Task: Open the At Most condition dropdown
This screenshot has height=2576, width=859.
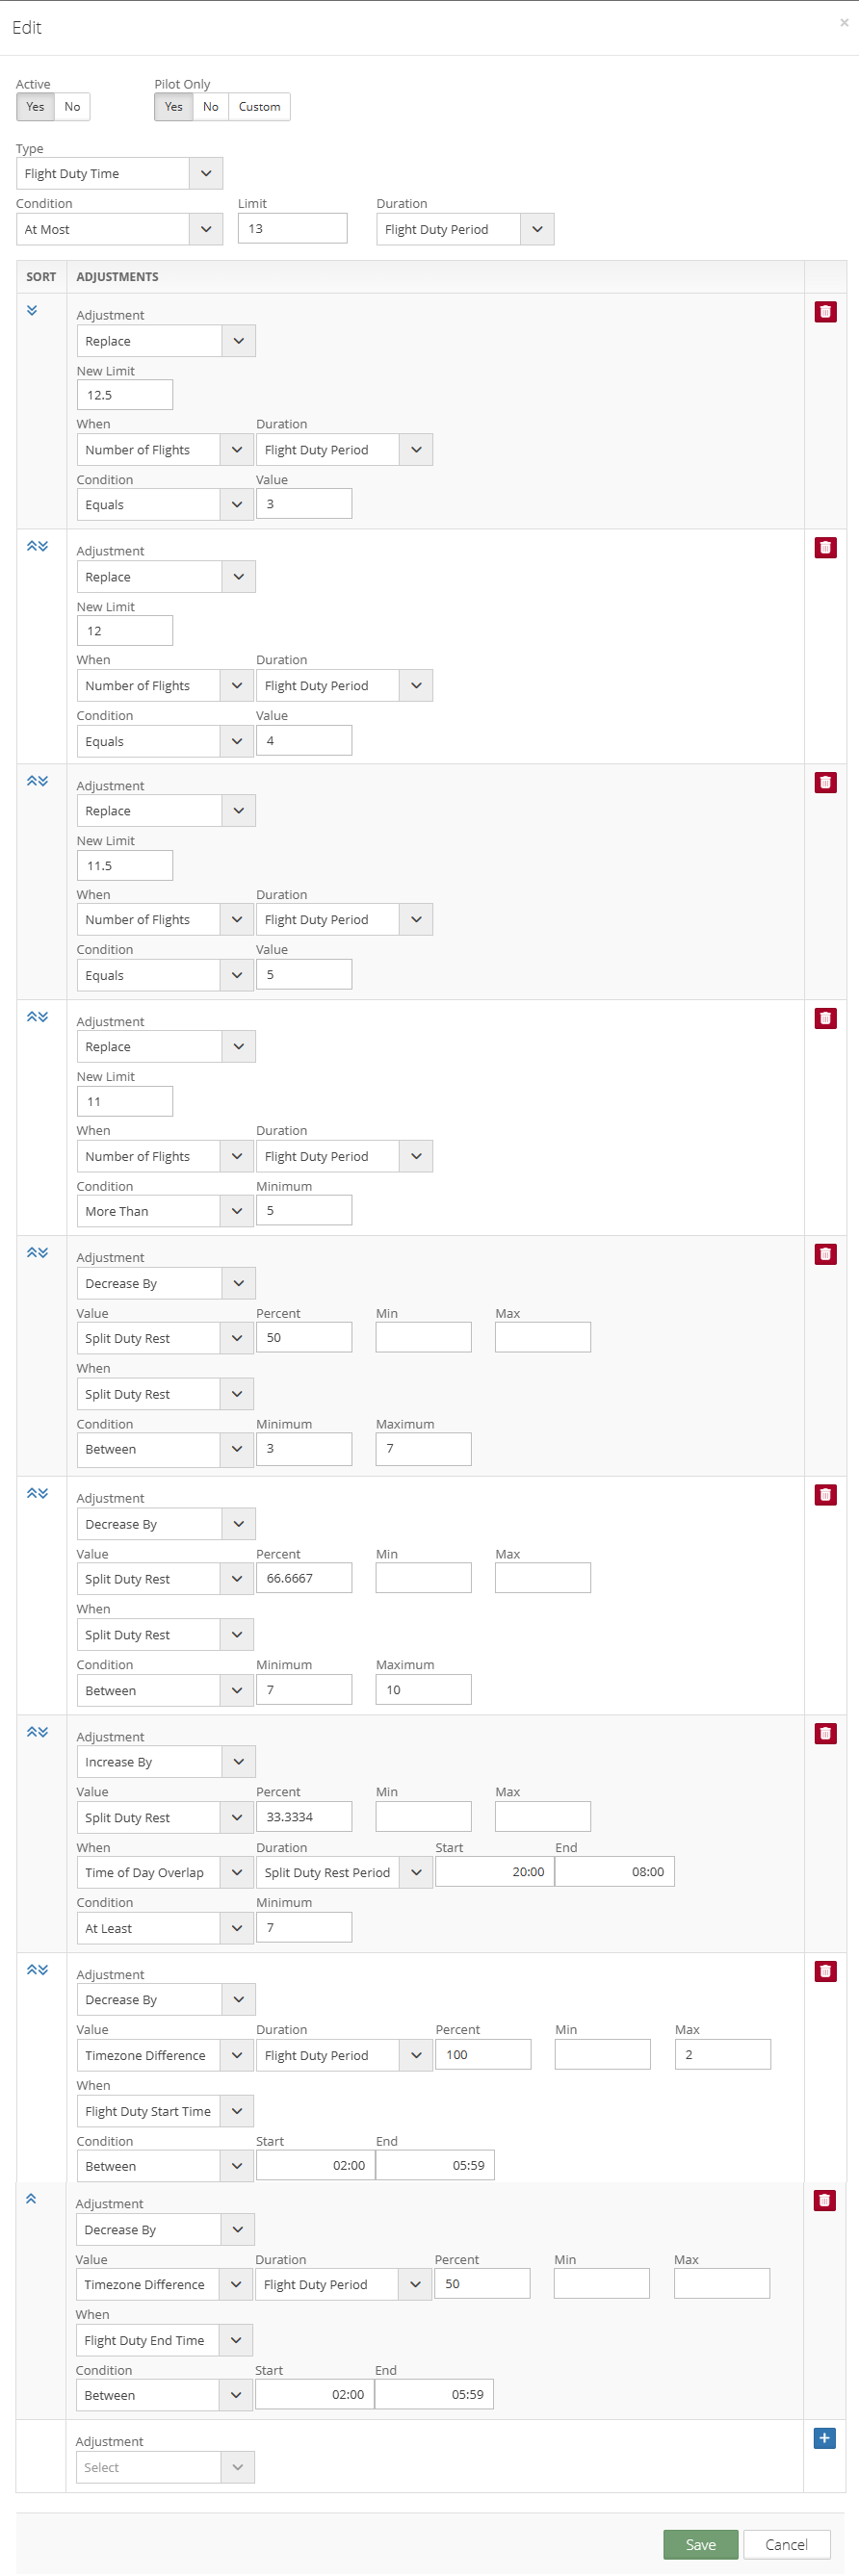Action: point(119,230)
